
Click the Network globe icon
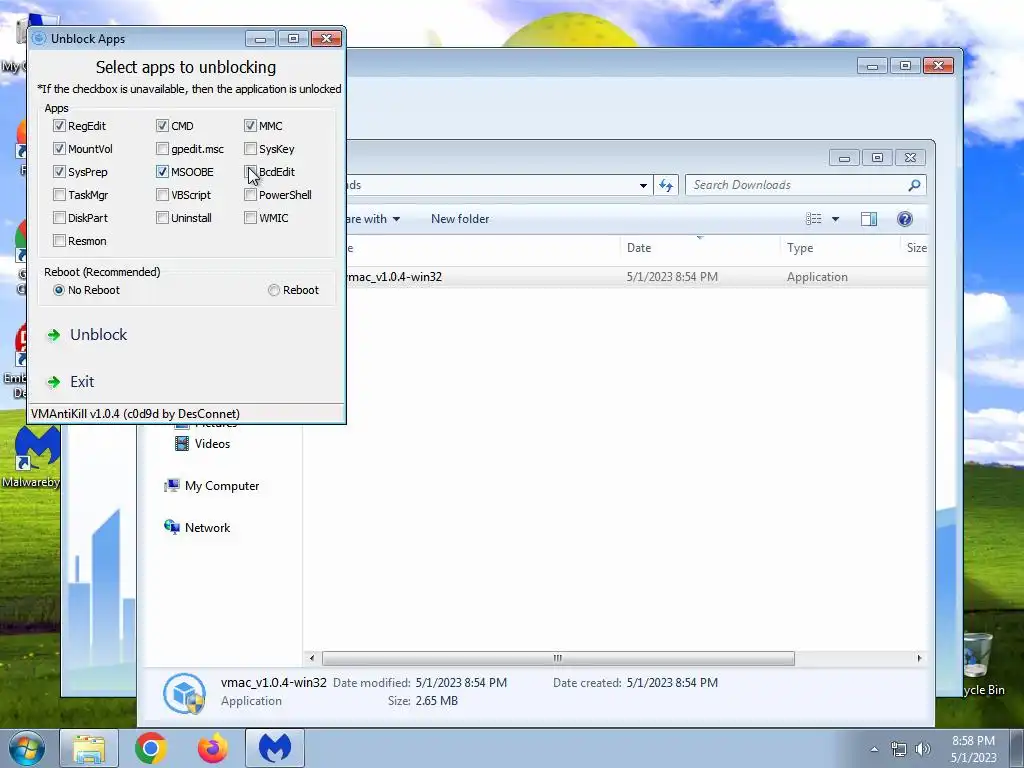tap(172, 527)
